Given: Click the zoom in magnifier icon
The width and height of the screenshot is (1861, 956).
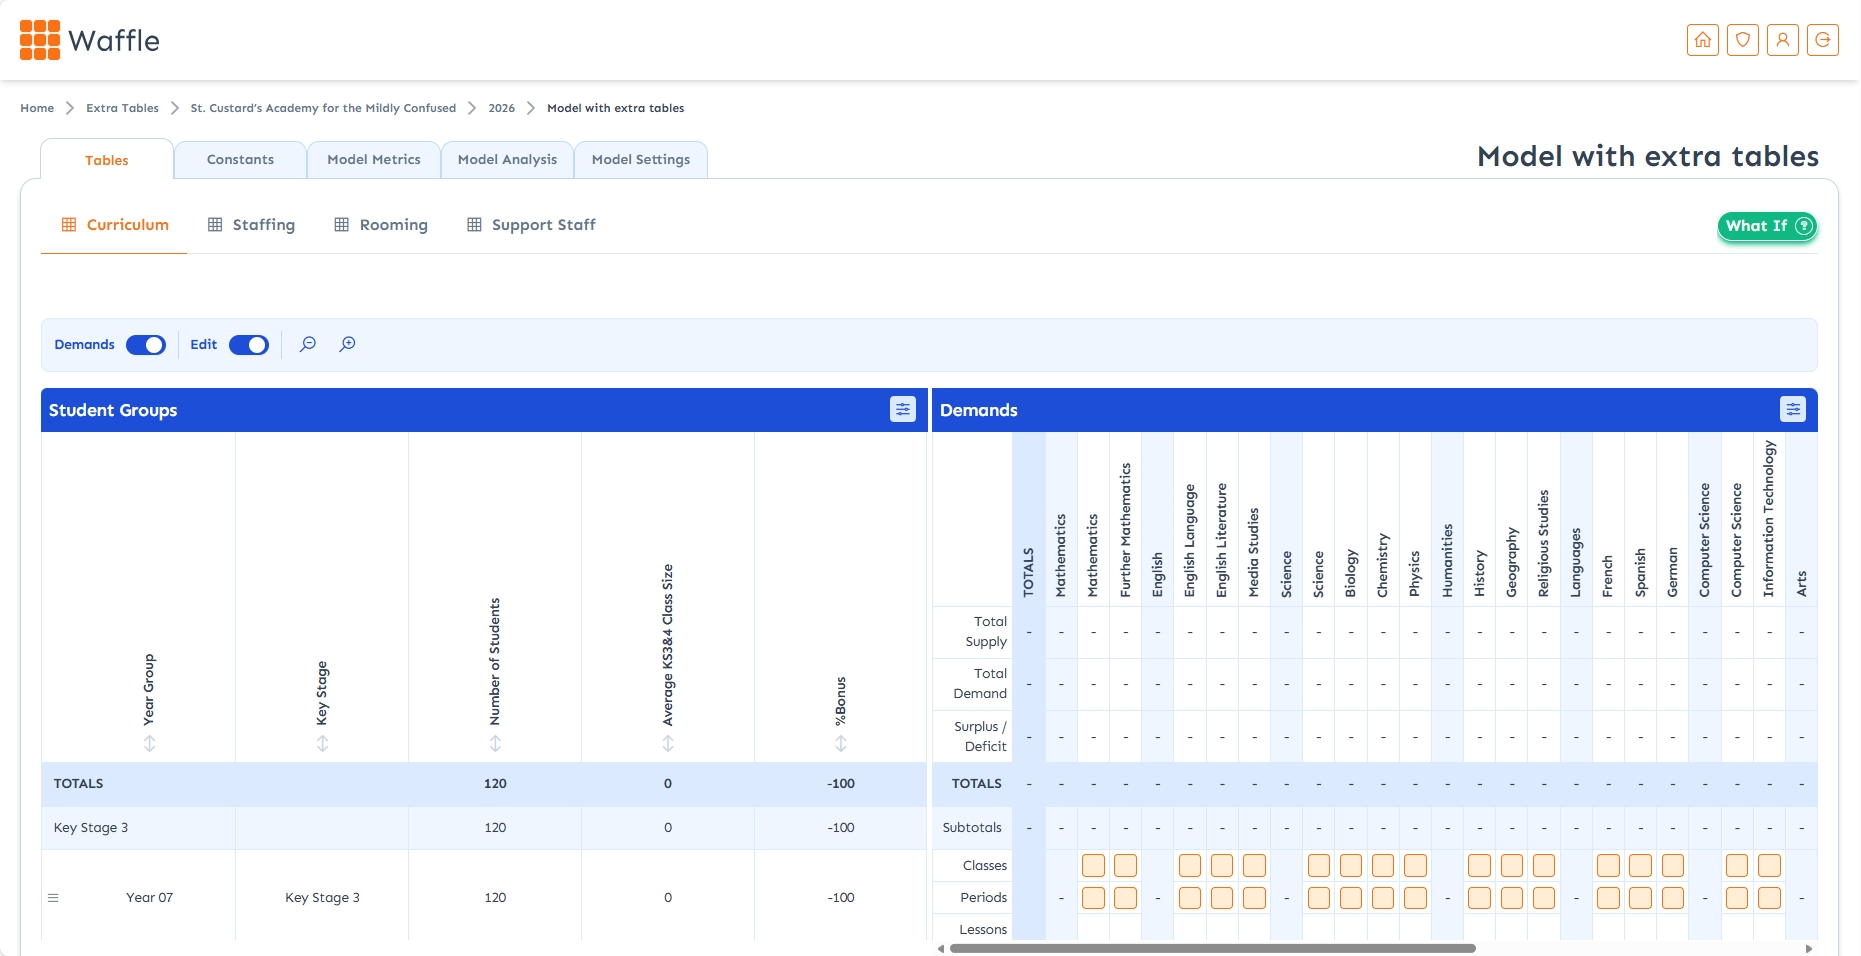Looking at the screenshot, I should click(347, 344).
